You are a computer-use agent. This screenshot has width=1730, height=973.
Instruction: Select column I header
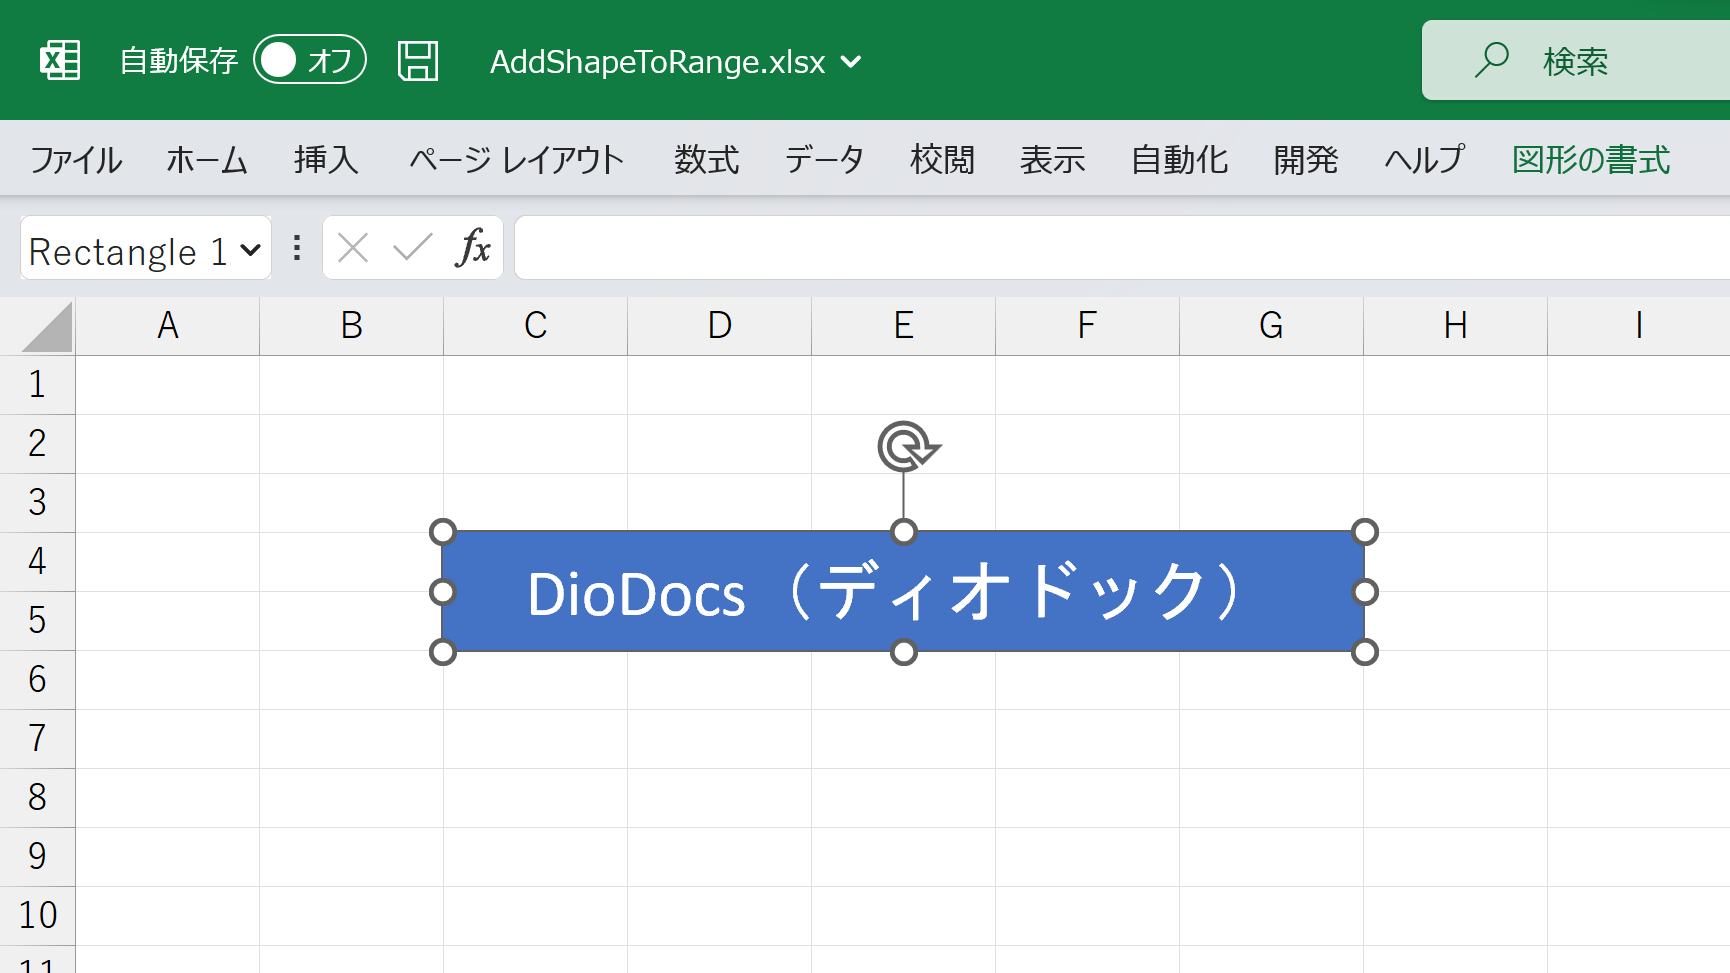(x=1639, y=326)
